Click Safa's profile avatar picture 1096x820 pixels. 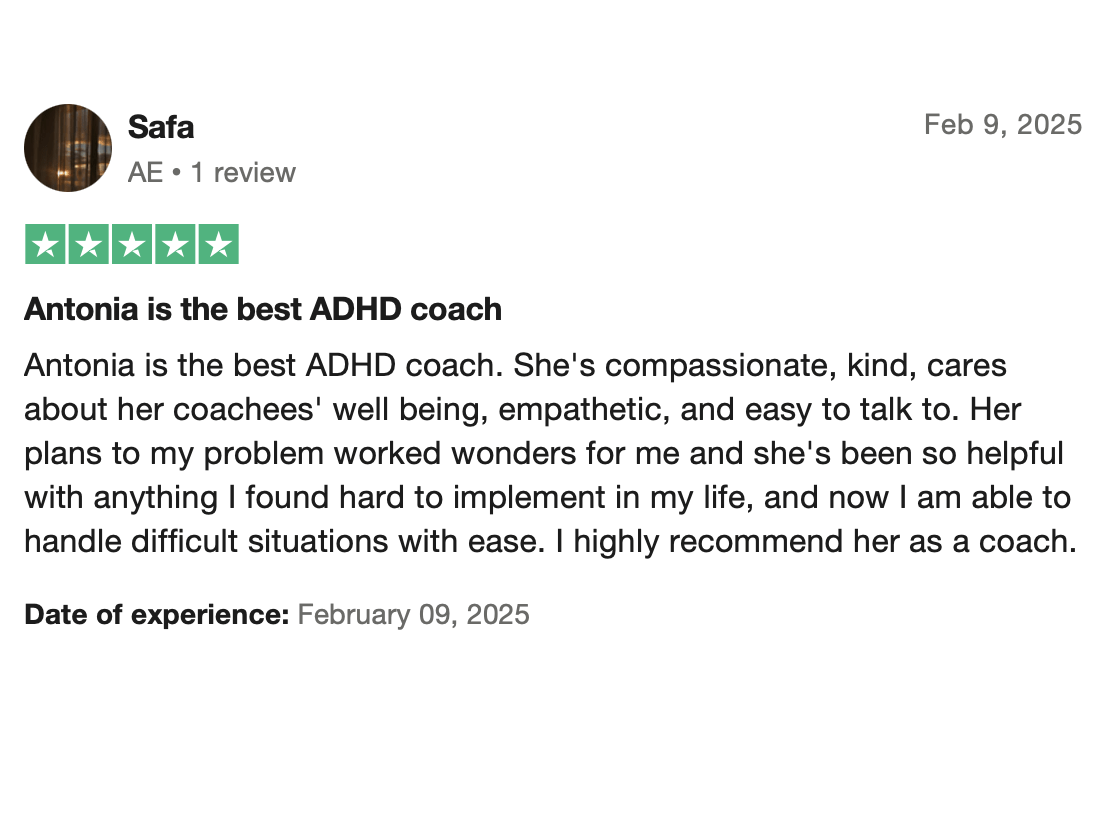68,148
